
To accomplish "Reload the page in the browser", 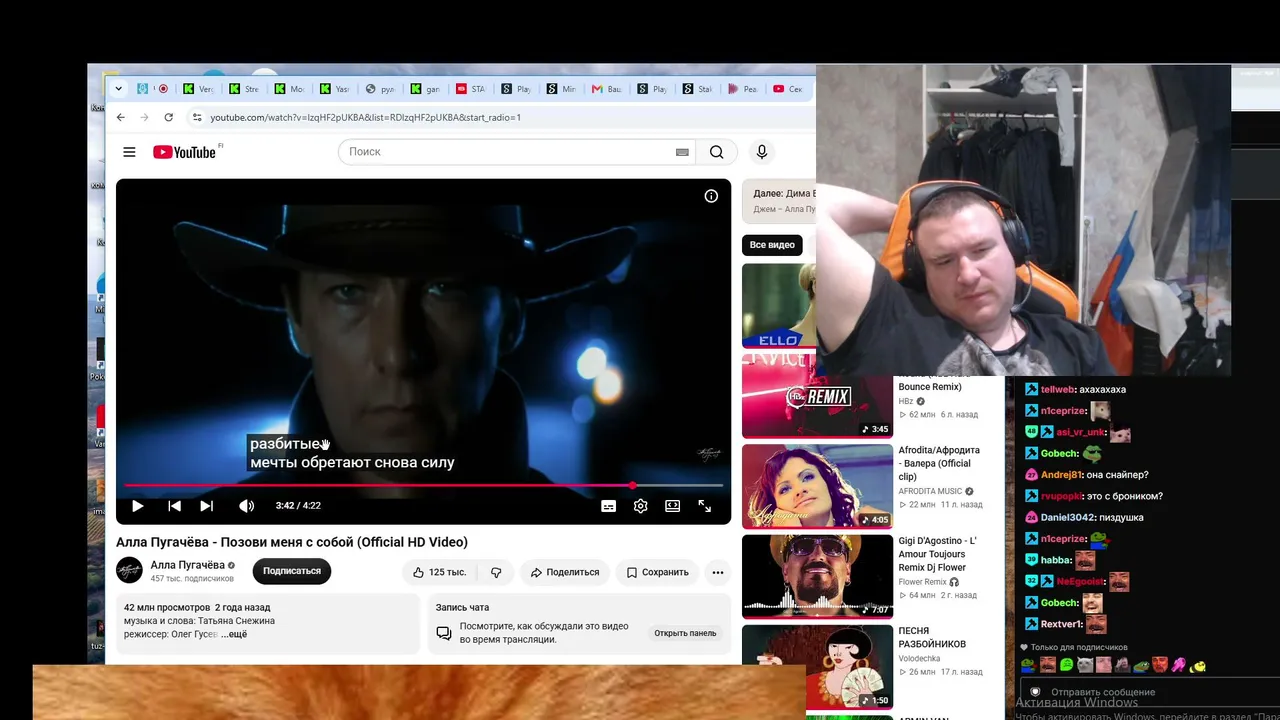I will coord(169,117).
